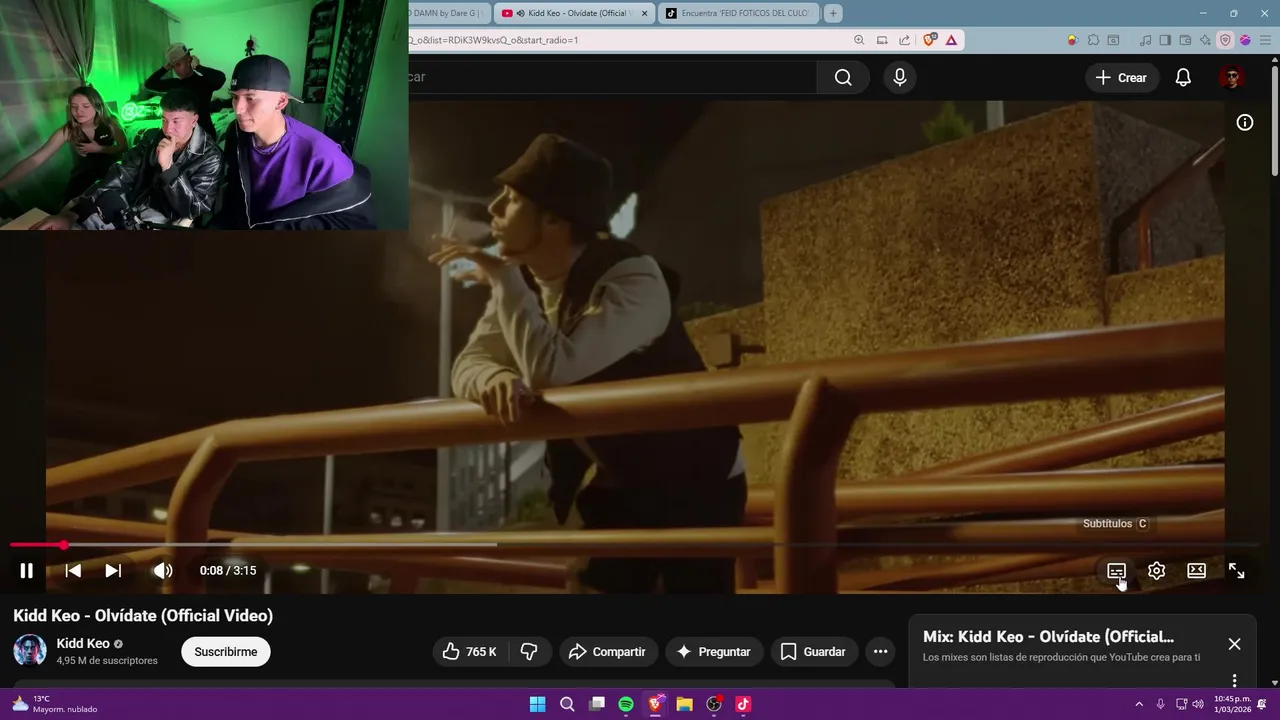Click the Compartir button
This screenshot has height=720, width=1280.
607,652
